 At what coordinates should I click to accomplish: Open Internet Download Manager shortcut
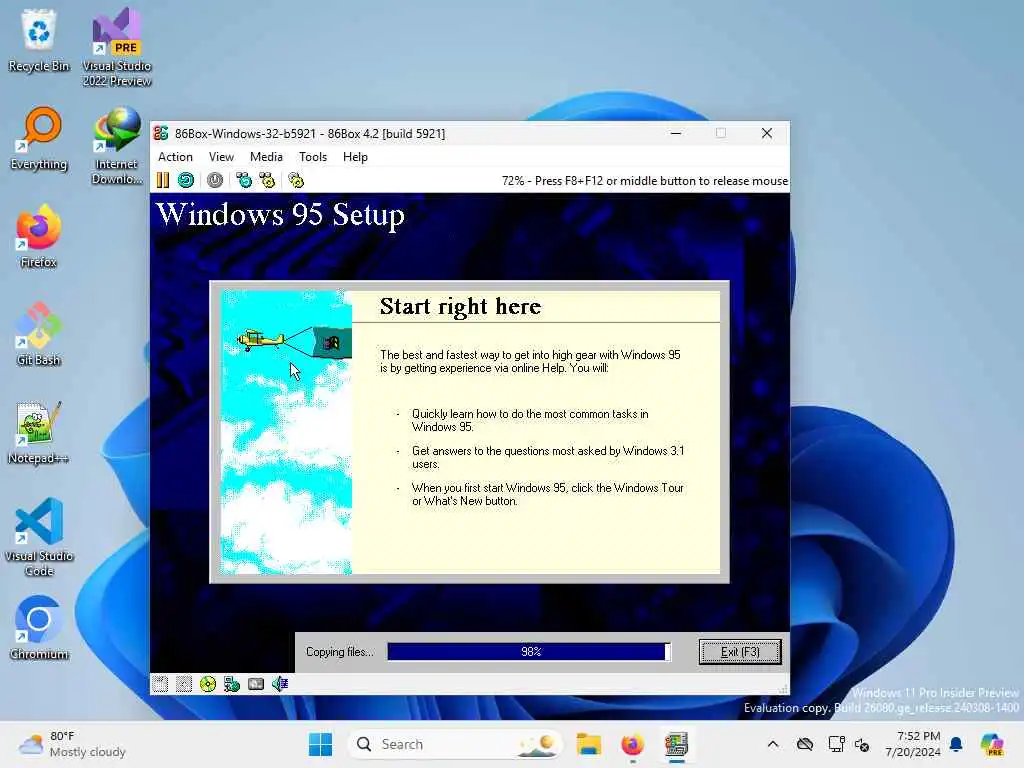(116, 145)
